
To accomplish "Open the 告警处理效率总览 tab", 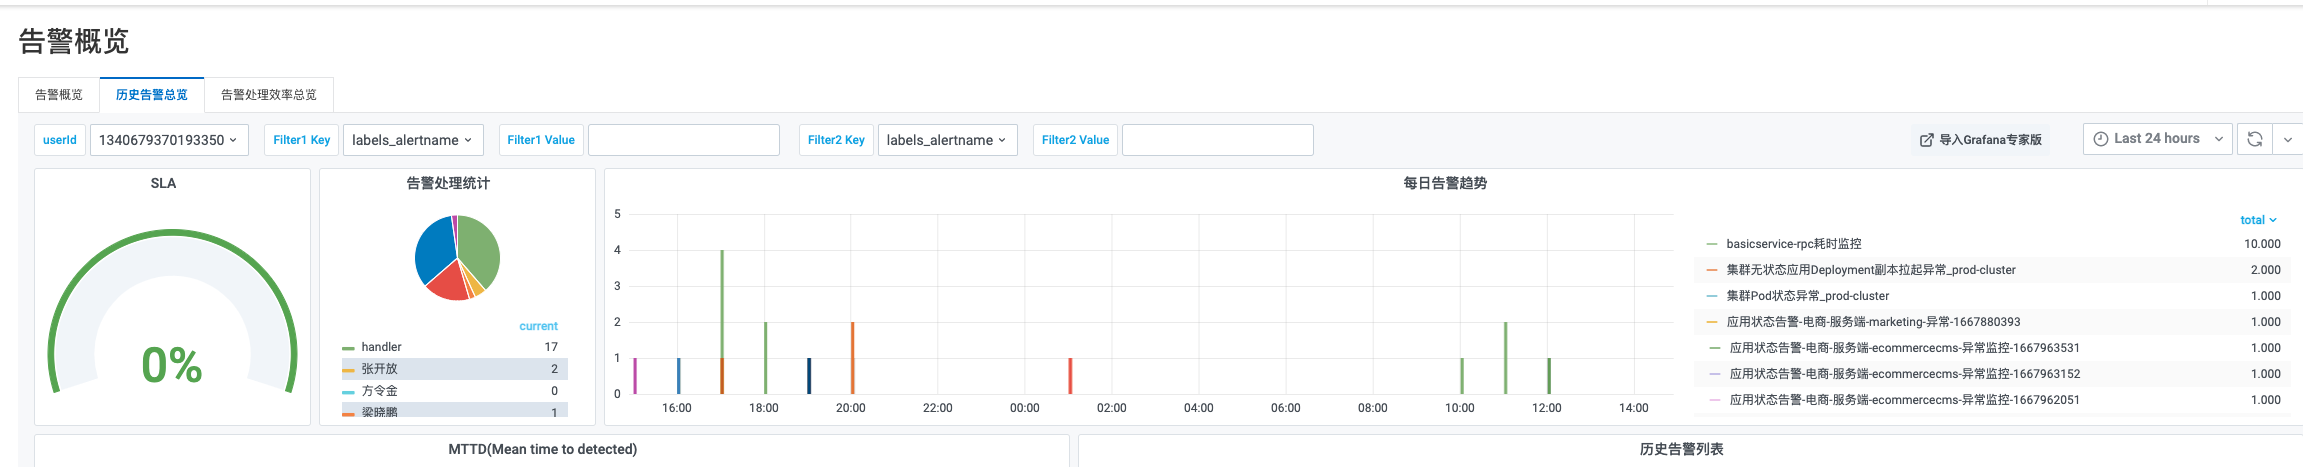I will coord(269,95).
